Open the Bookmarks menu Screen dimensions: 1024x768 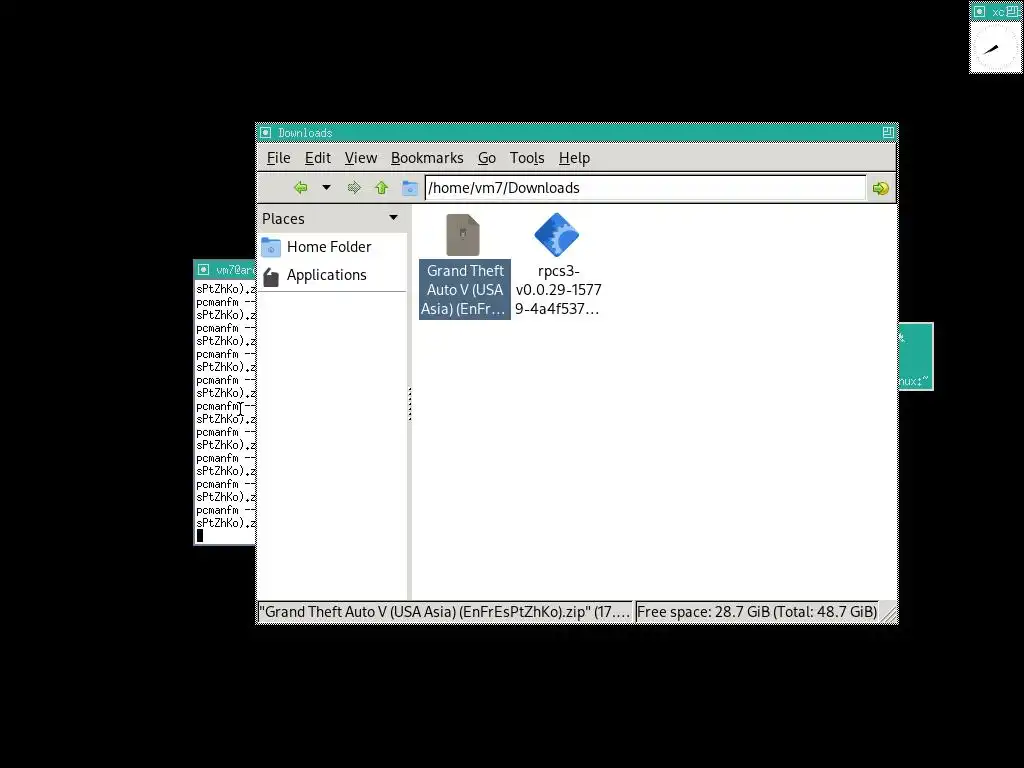427,158
